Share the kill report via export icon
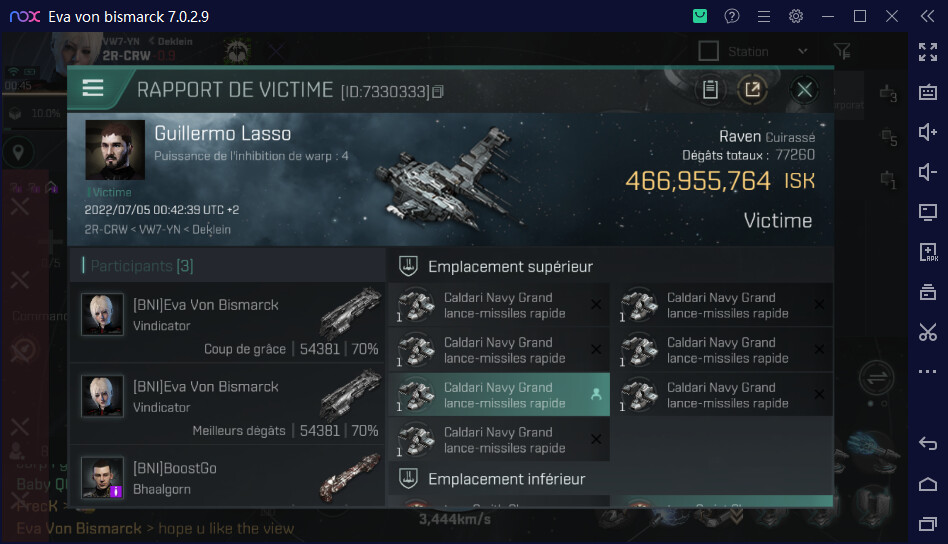Image resolution: width=948 pixels, height=544 pixels. [x=753, y=90]
